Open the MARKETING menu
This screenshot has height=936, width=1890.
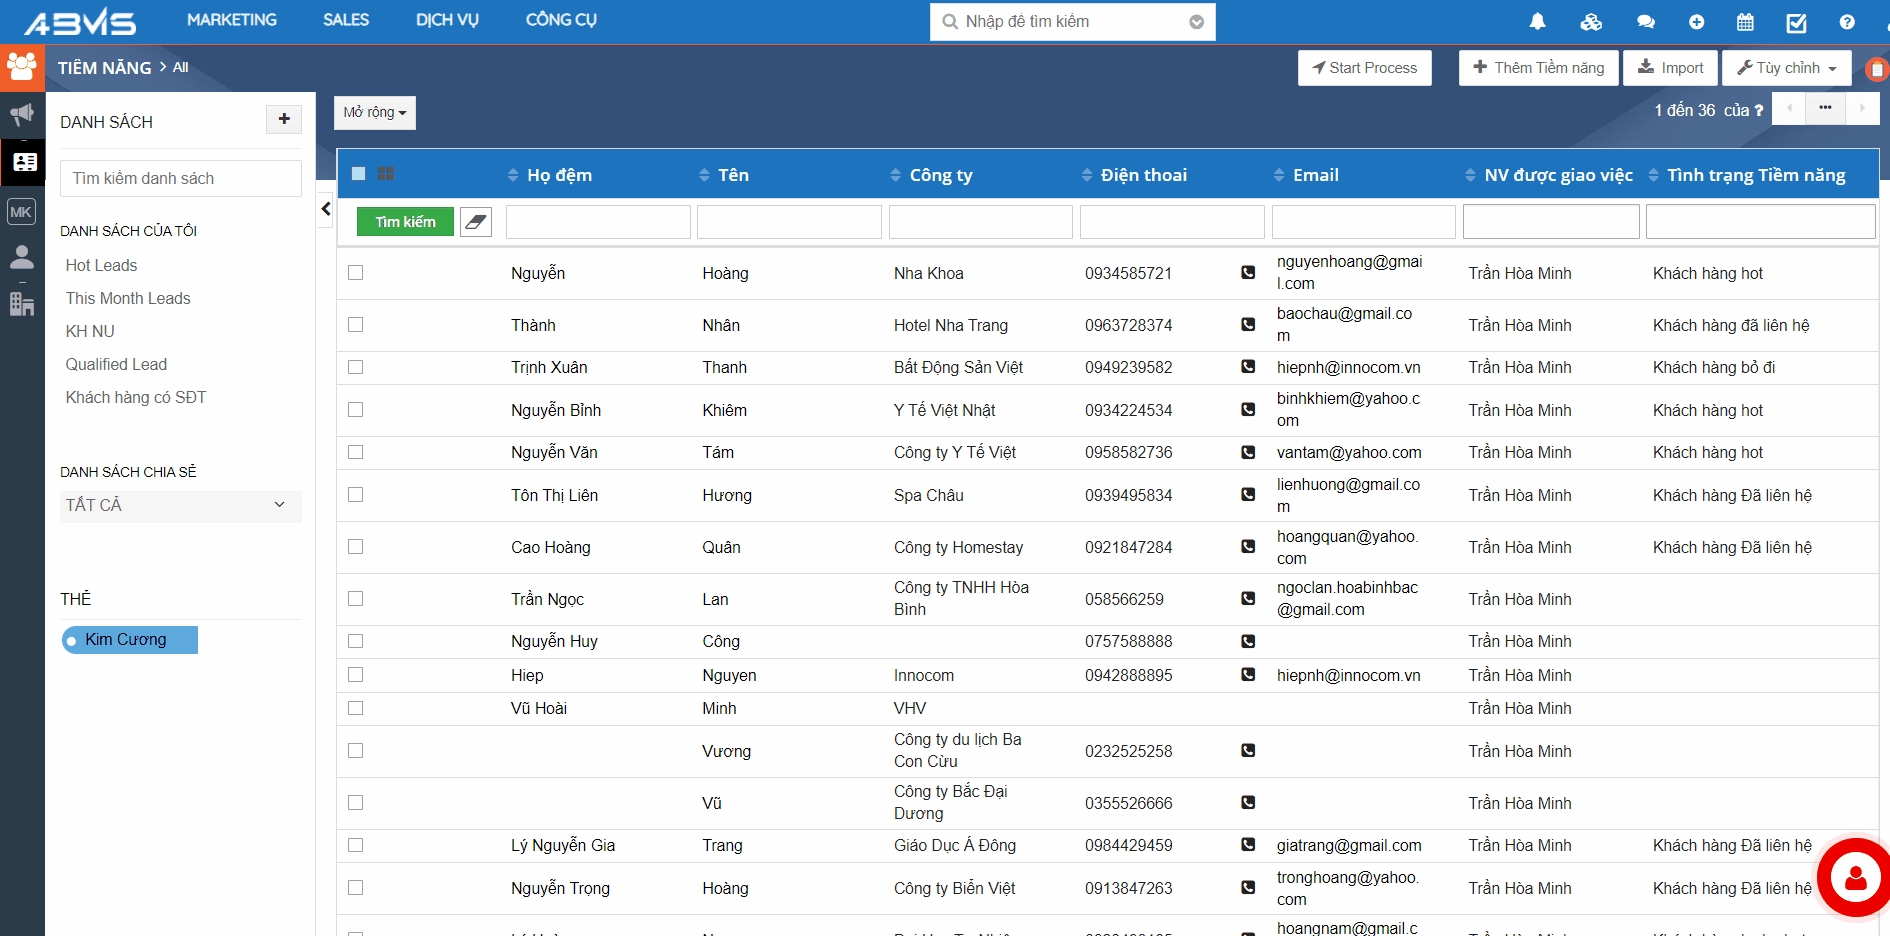click(232, 20)
